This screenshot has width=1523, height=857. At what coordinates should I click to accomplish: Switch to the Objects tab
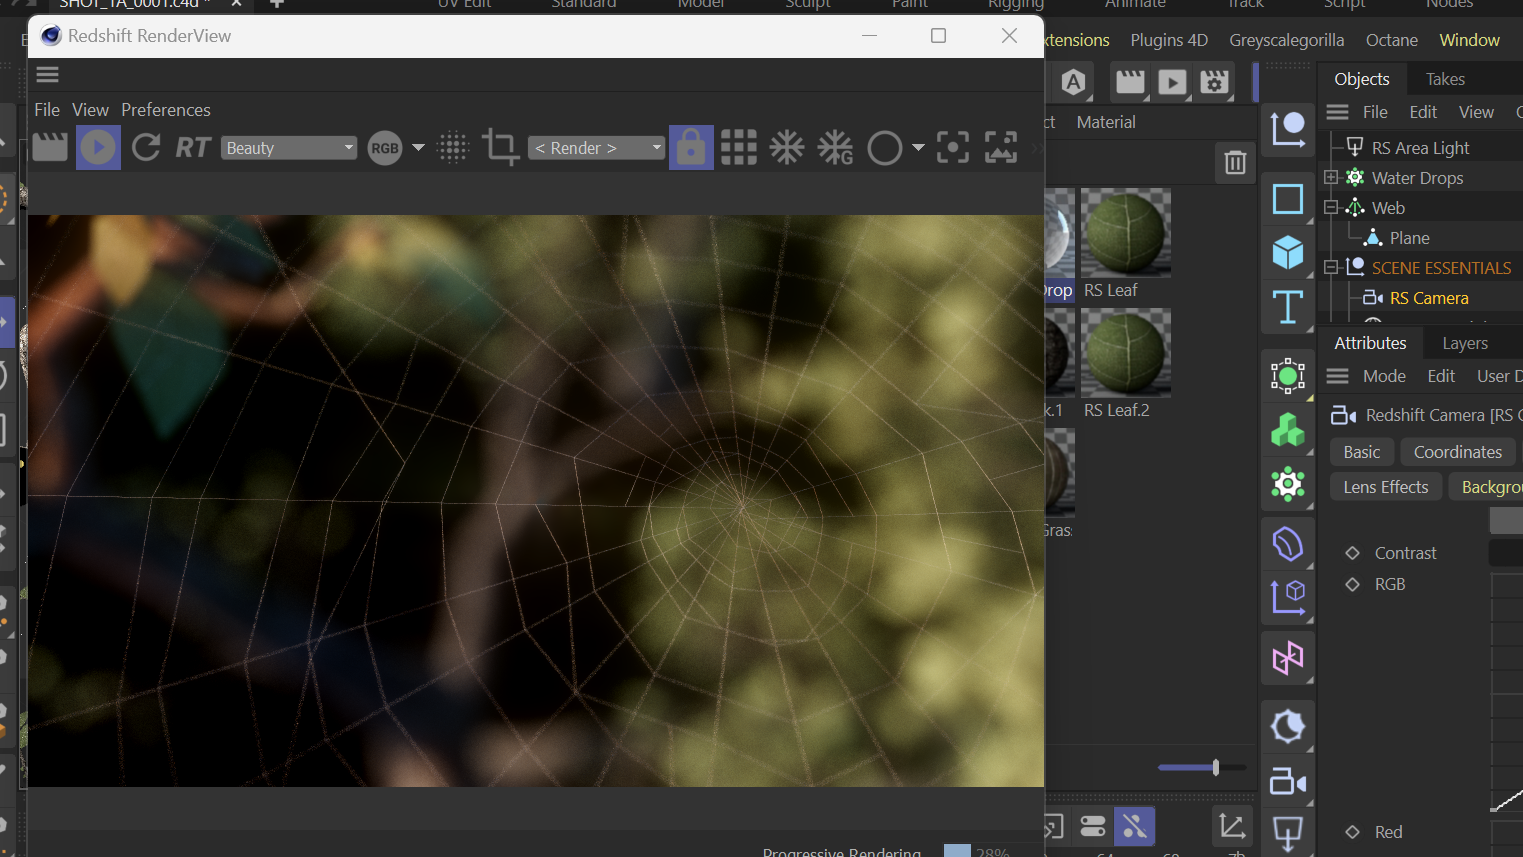pyautogui.click(x=1362, y=79)
